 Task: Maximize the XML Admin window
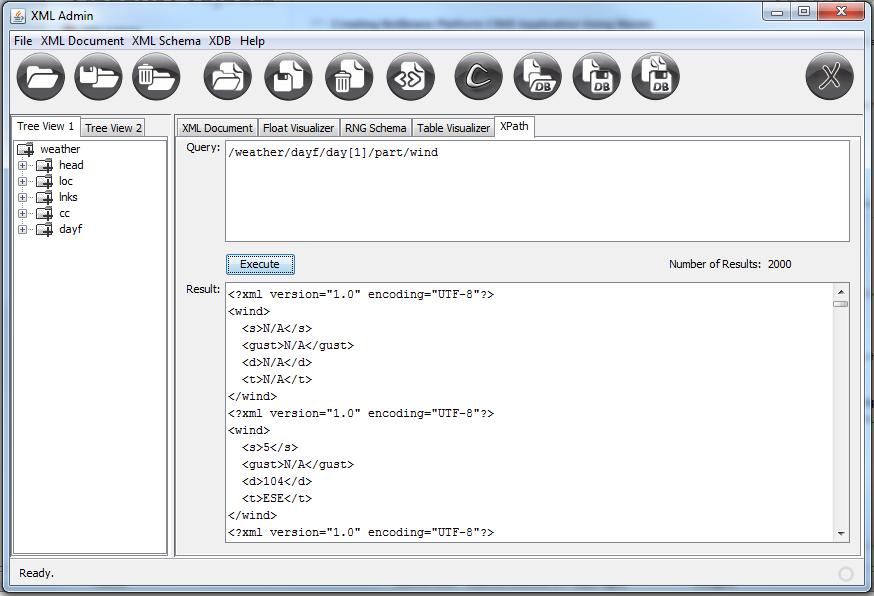pyautogui.click(x=803, y=11)
